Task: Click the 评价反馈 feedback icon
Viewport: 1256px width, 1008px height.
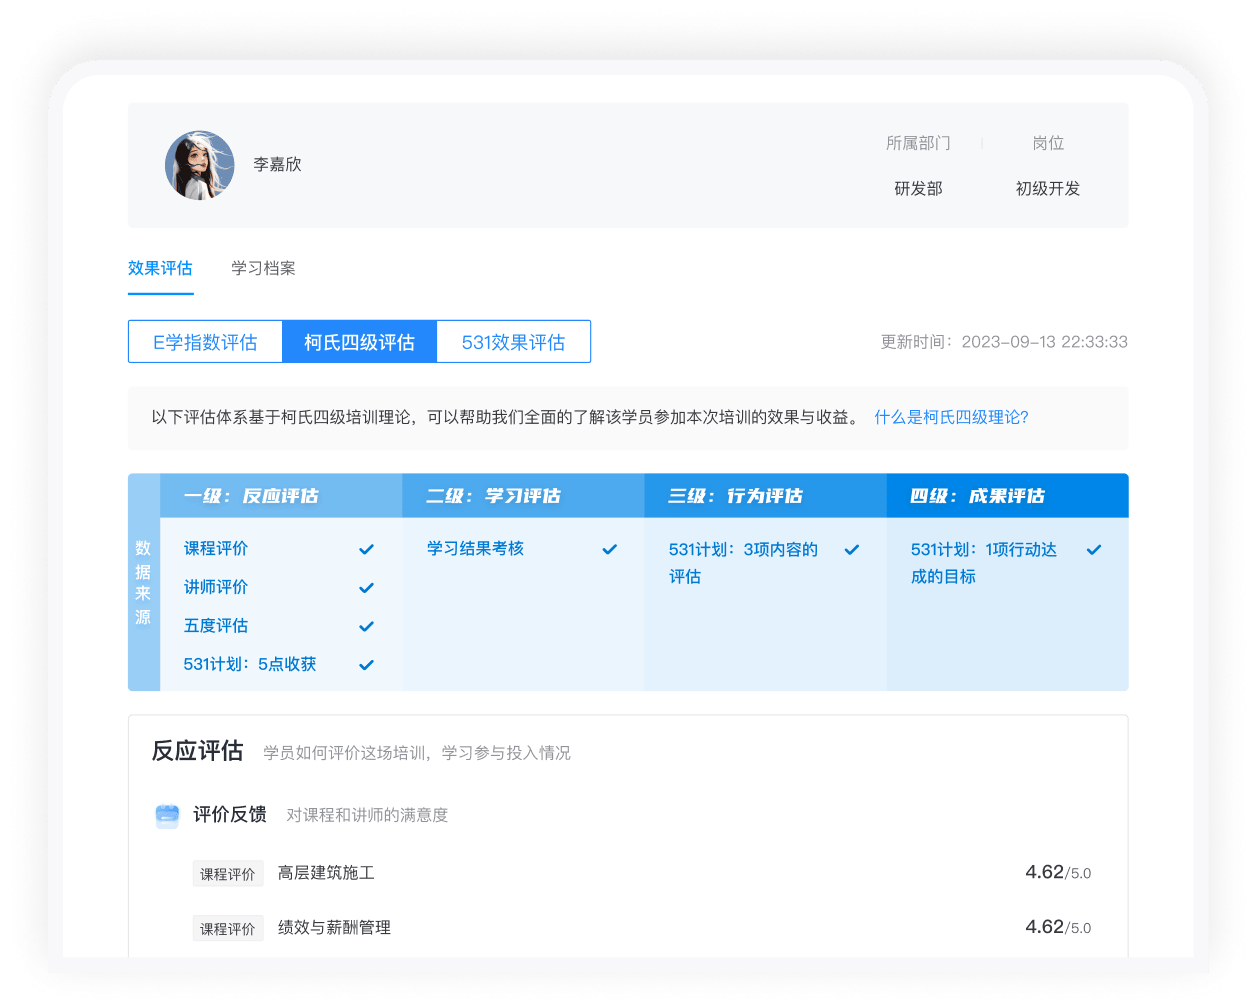Action: (x=166, y=815)
